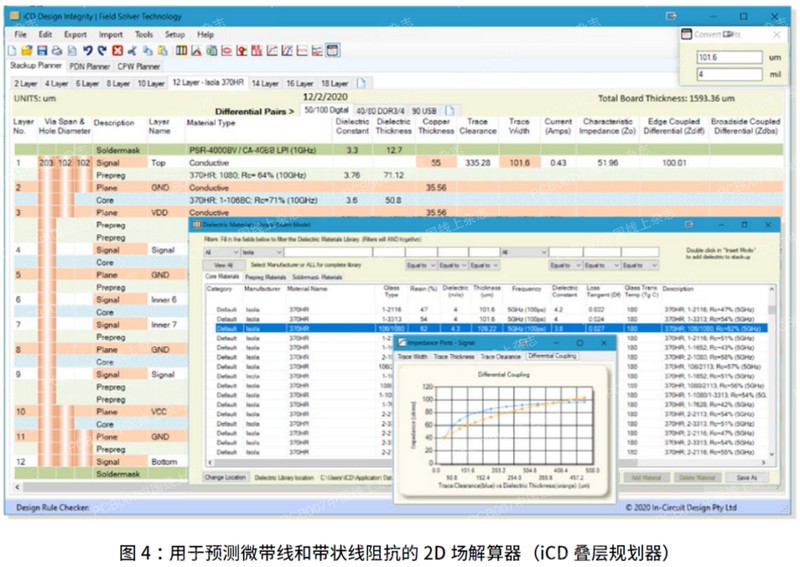This screenshot has width=800, height=567.
Task: Click the red bar chart toolbar icon
Action: point(257,51)
